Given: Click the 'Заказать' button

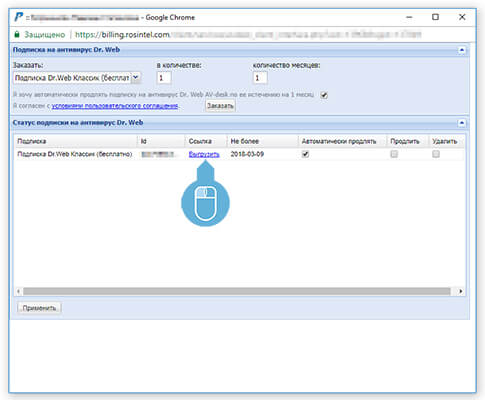Looking at the screenshot, I should pos(220,106).
